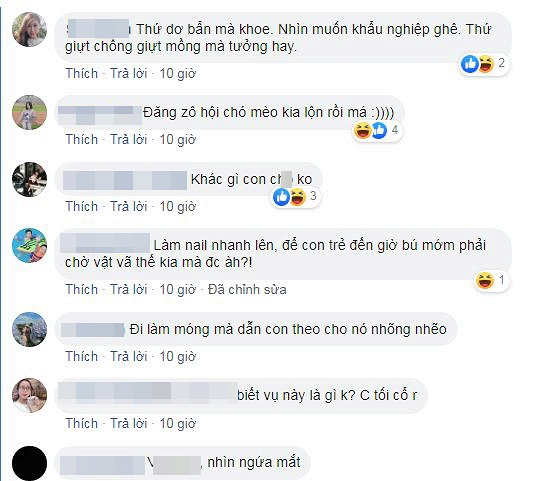Open first commenter's profile picture
The width and height of the screenshot is (540, 481).
[x=29, y=29]
